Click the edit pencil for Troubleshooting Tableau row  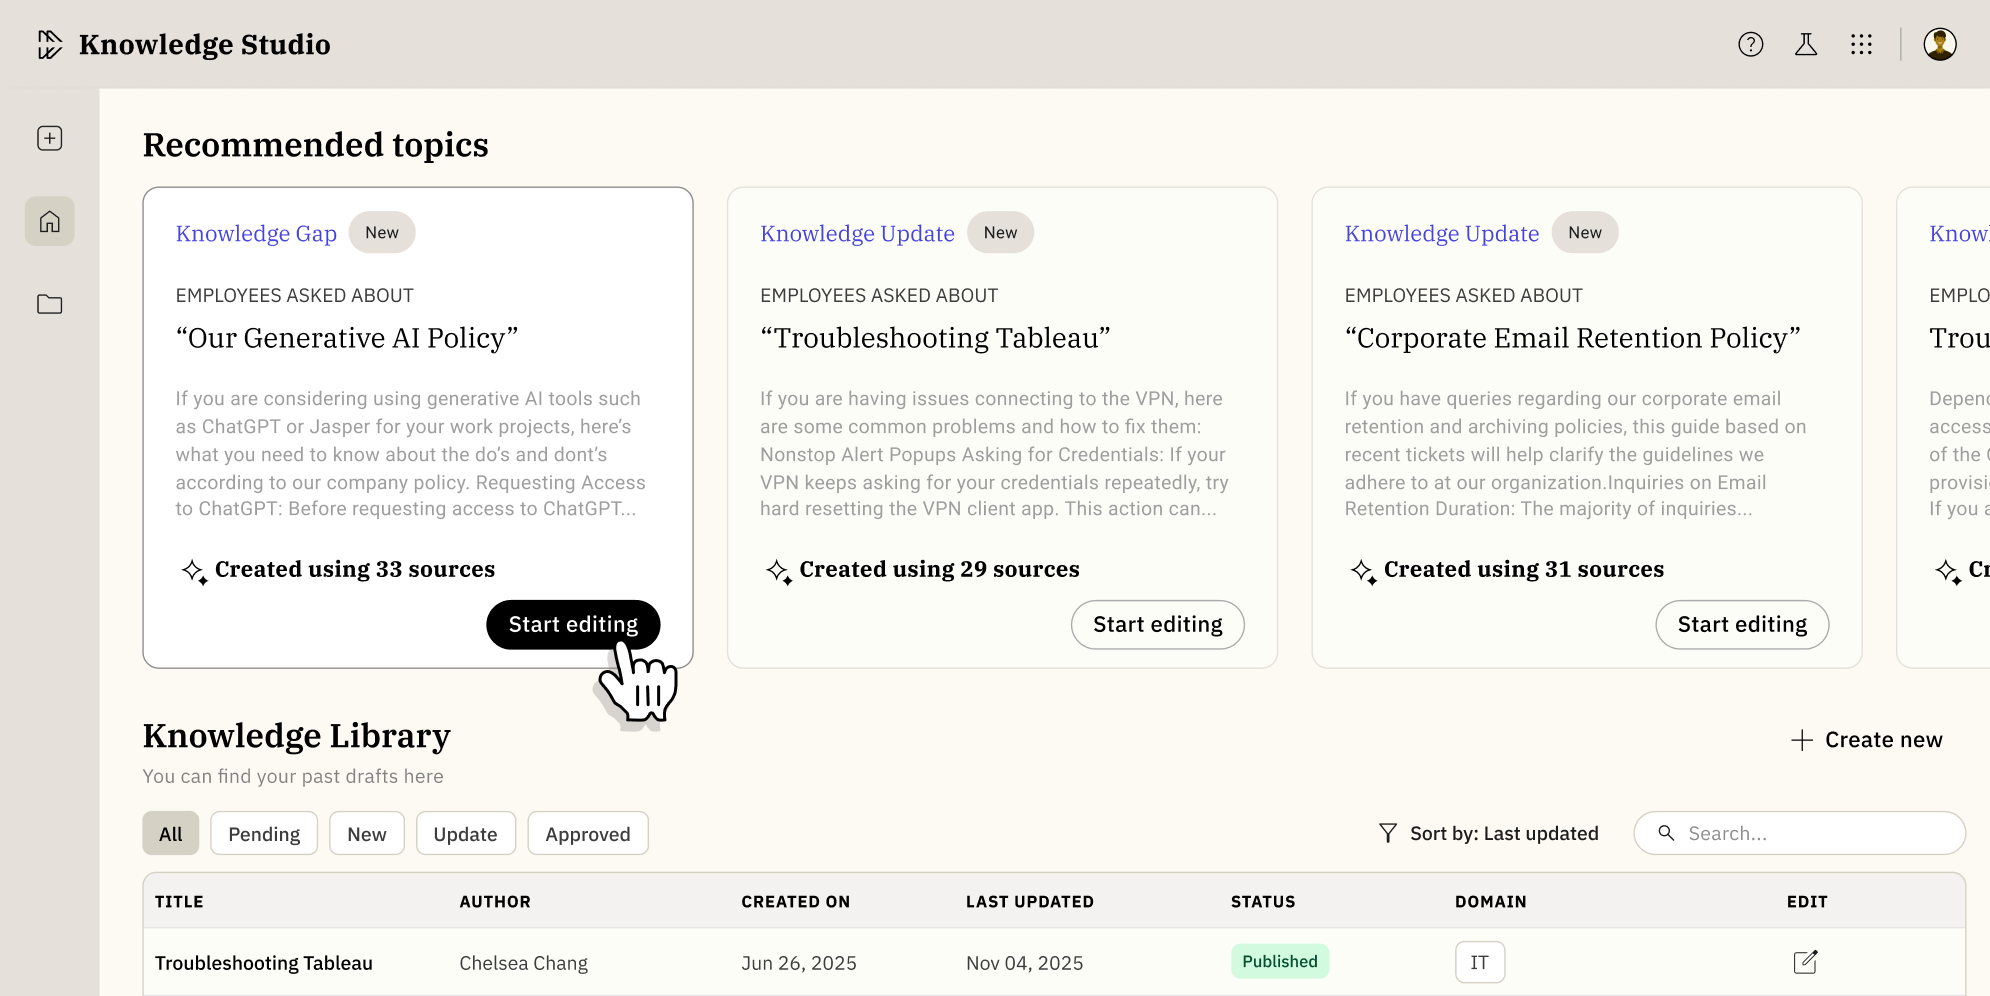point(1804,962)
